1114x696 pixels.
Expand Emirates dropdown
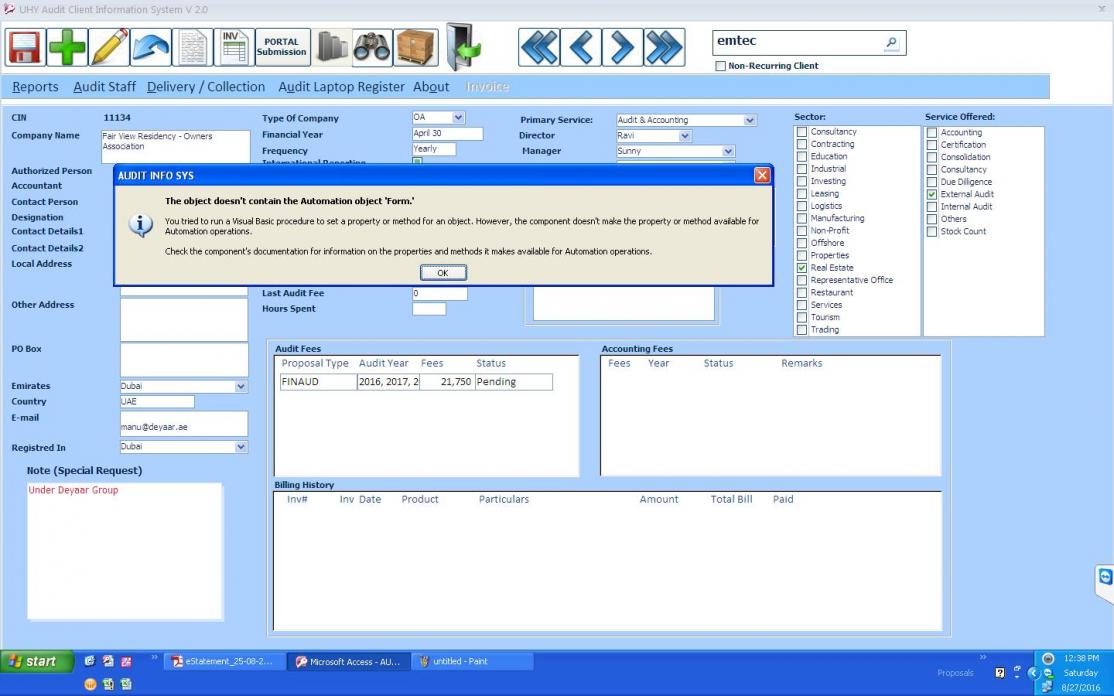(241, 386)
